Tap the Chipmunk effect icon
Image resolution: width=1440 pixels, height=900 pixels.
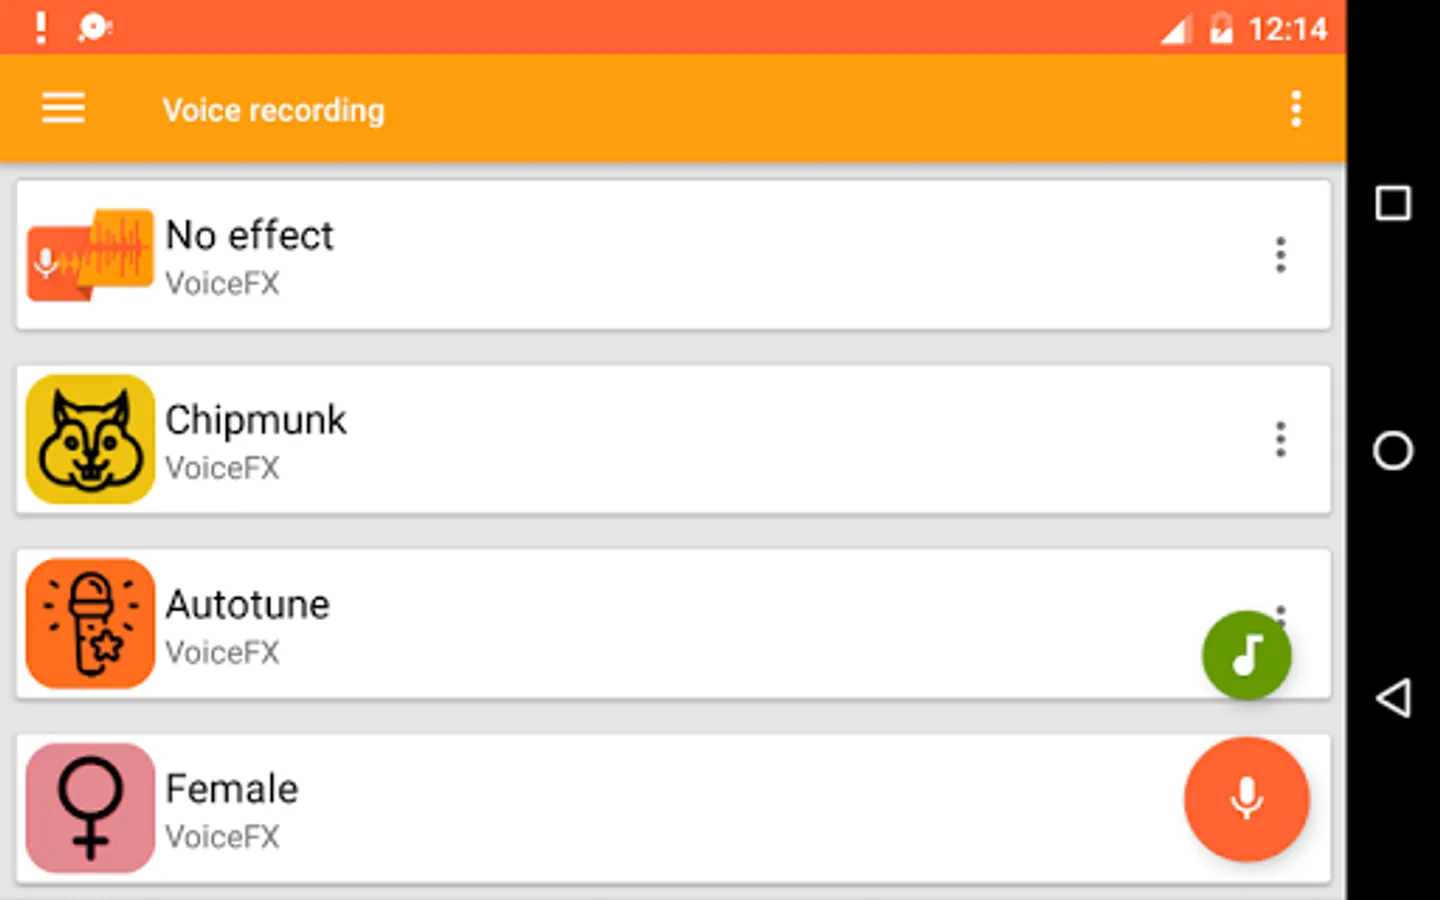[90, 439]
